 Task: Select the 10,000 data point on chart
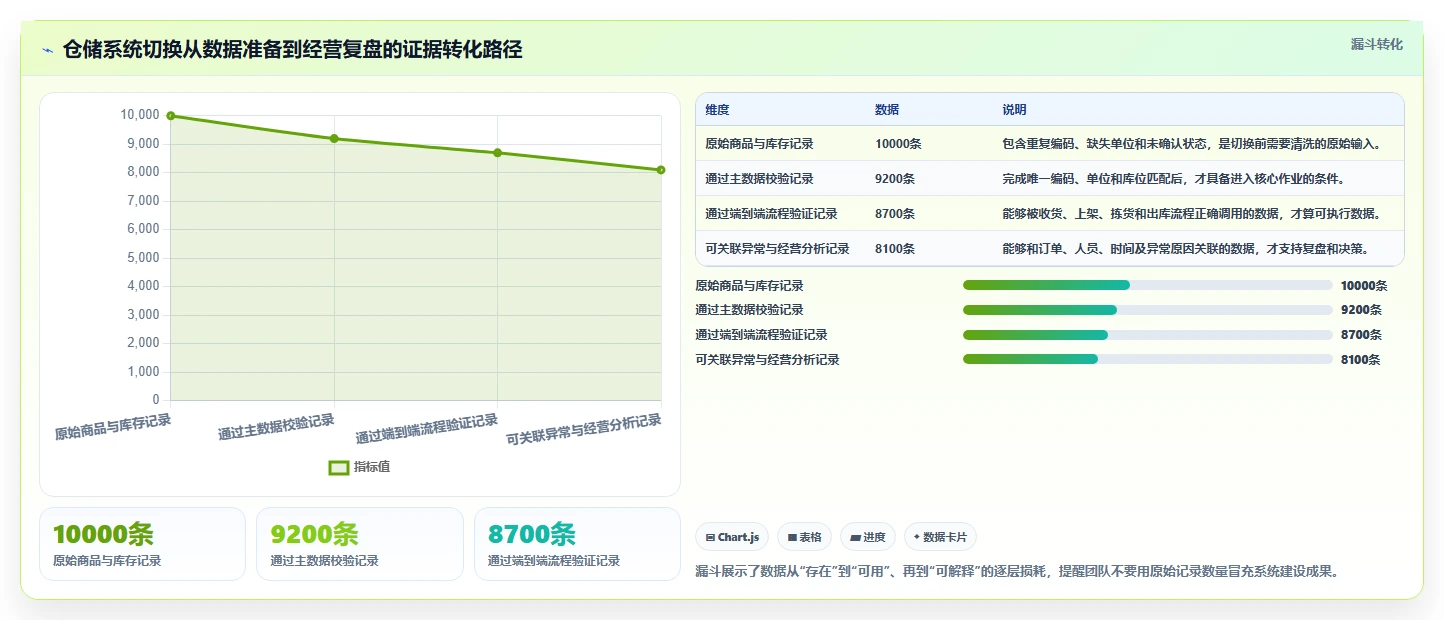pos(171,116)
